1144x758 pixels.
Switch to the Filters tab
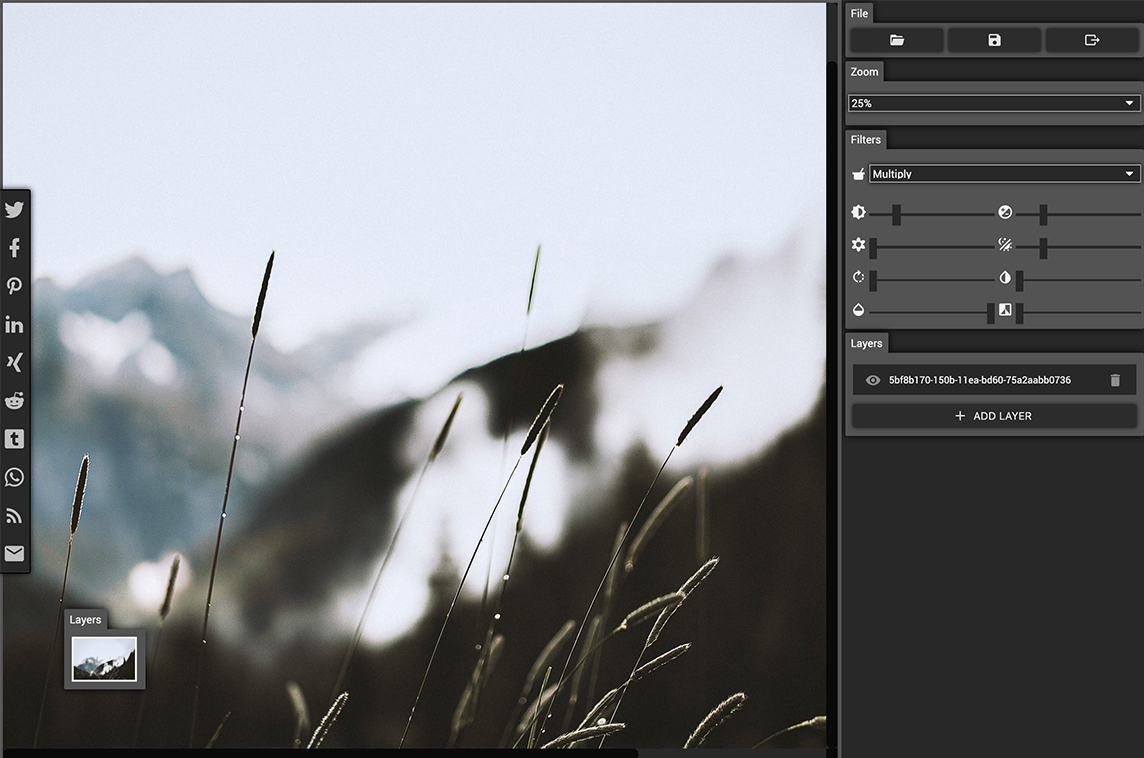pos(865,139)
